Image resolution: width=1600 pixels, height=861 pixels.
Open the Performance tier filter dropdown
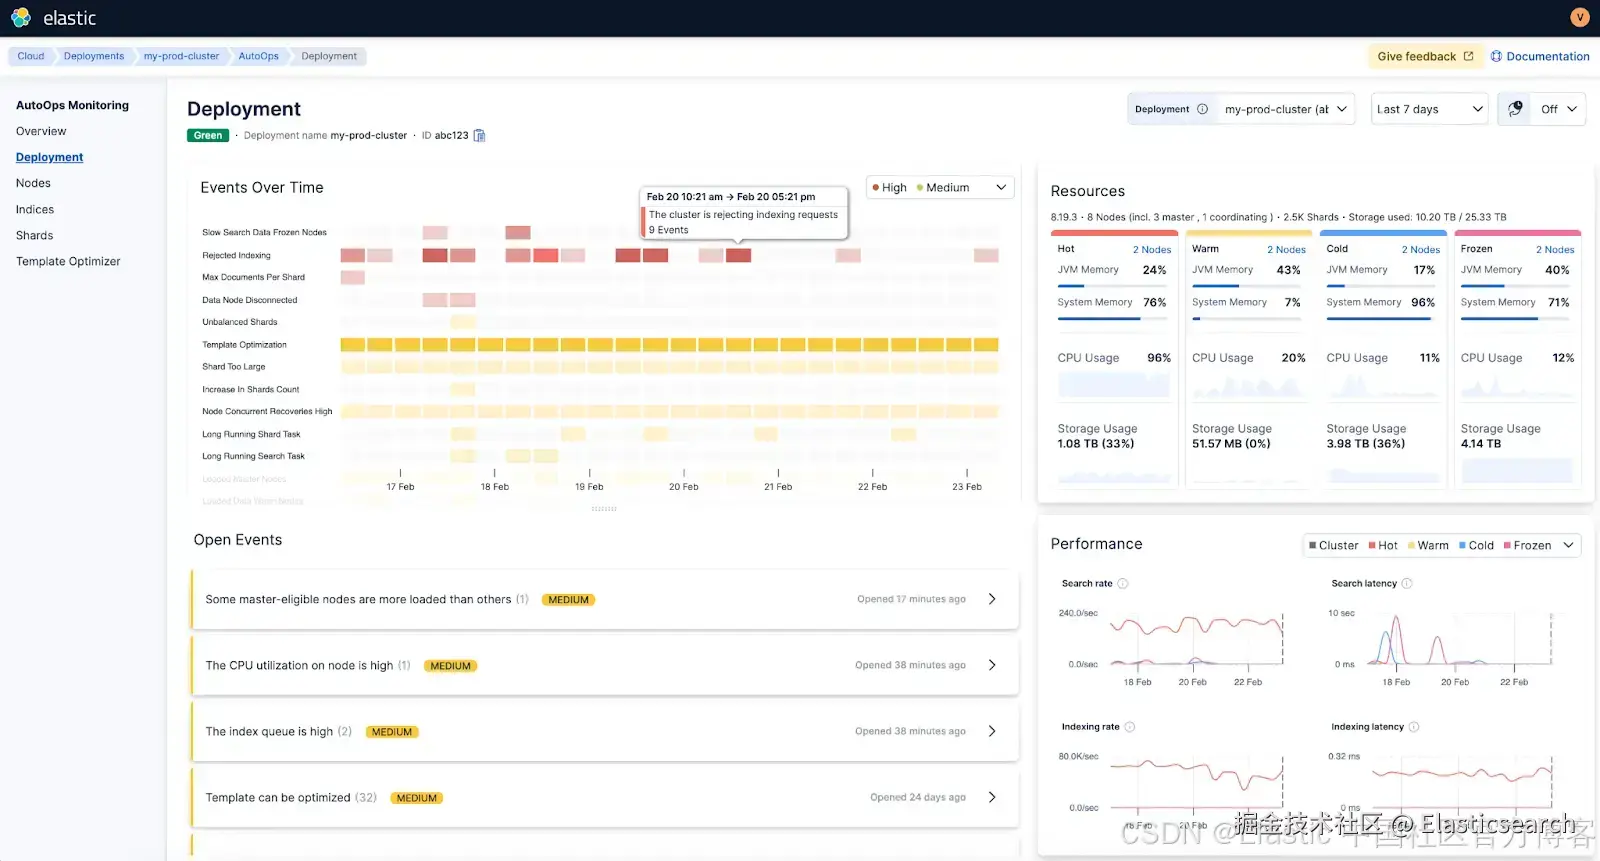click(x=1441, y=545)
